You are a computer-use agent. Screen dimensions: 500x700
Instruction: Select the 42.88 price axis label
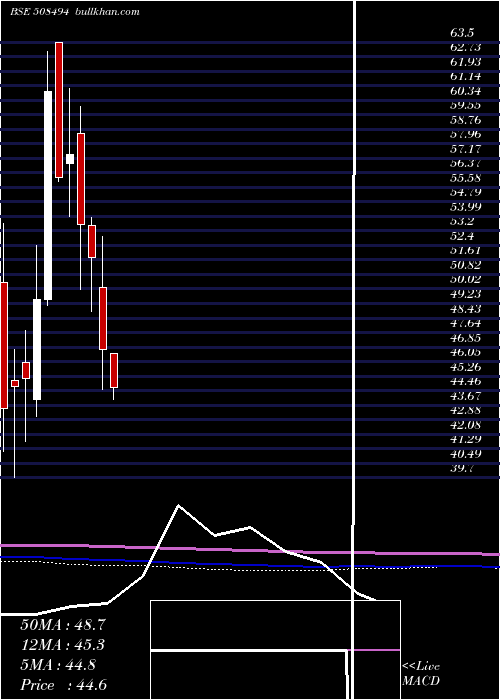(x=466, y=410)
